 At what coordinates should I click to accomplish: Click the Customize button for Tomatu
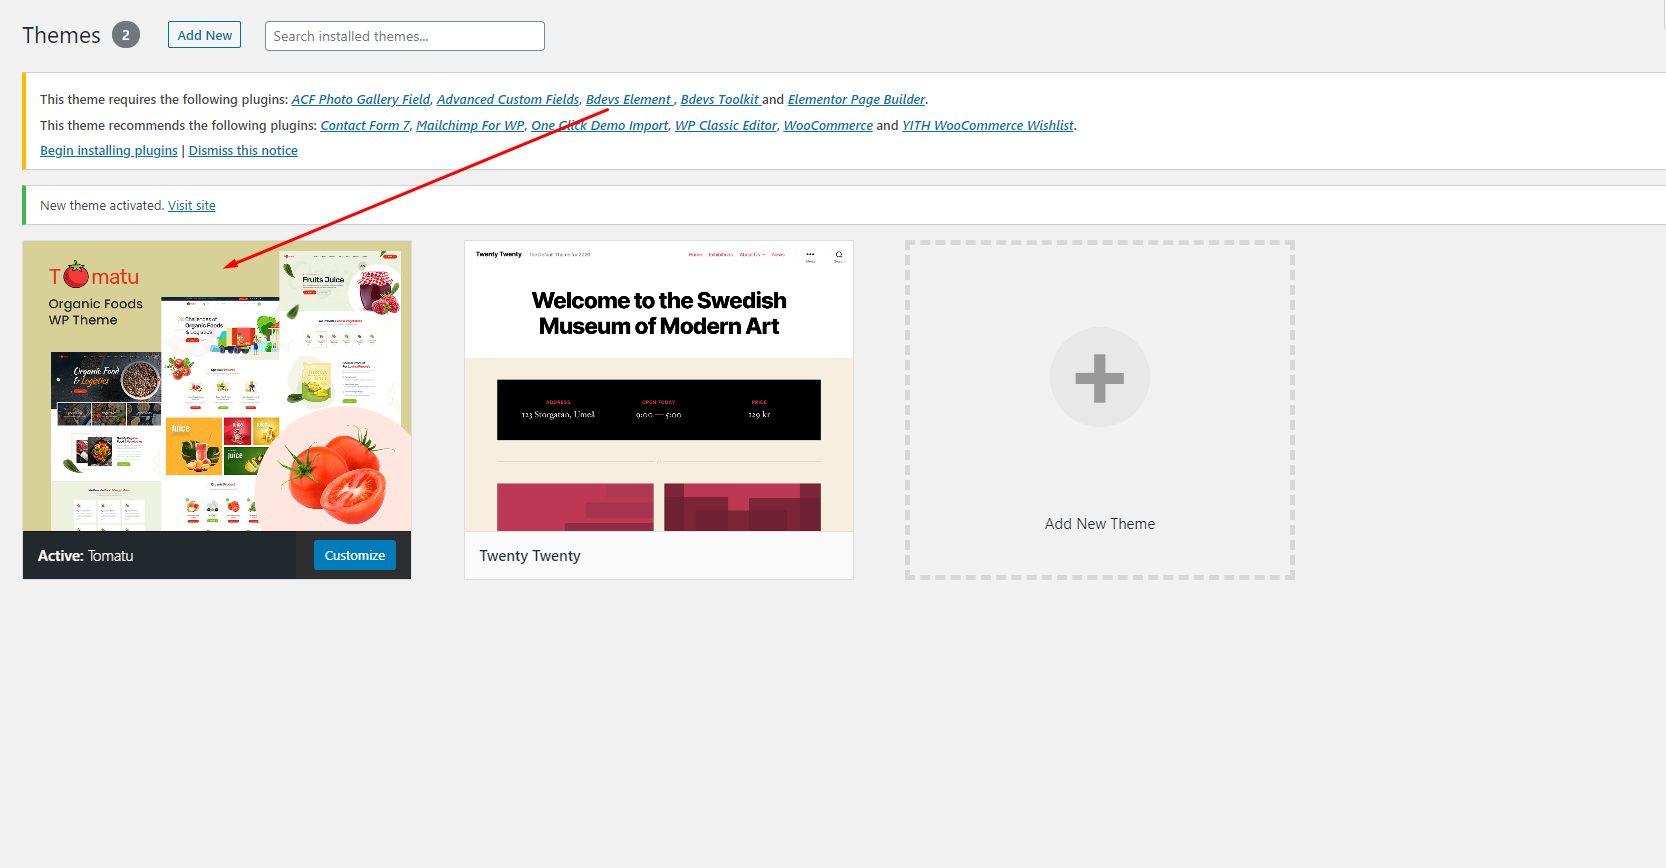click(355, 555)
